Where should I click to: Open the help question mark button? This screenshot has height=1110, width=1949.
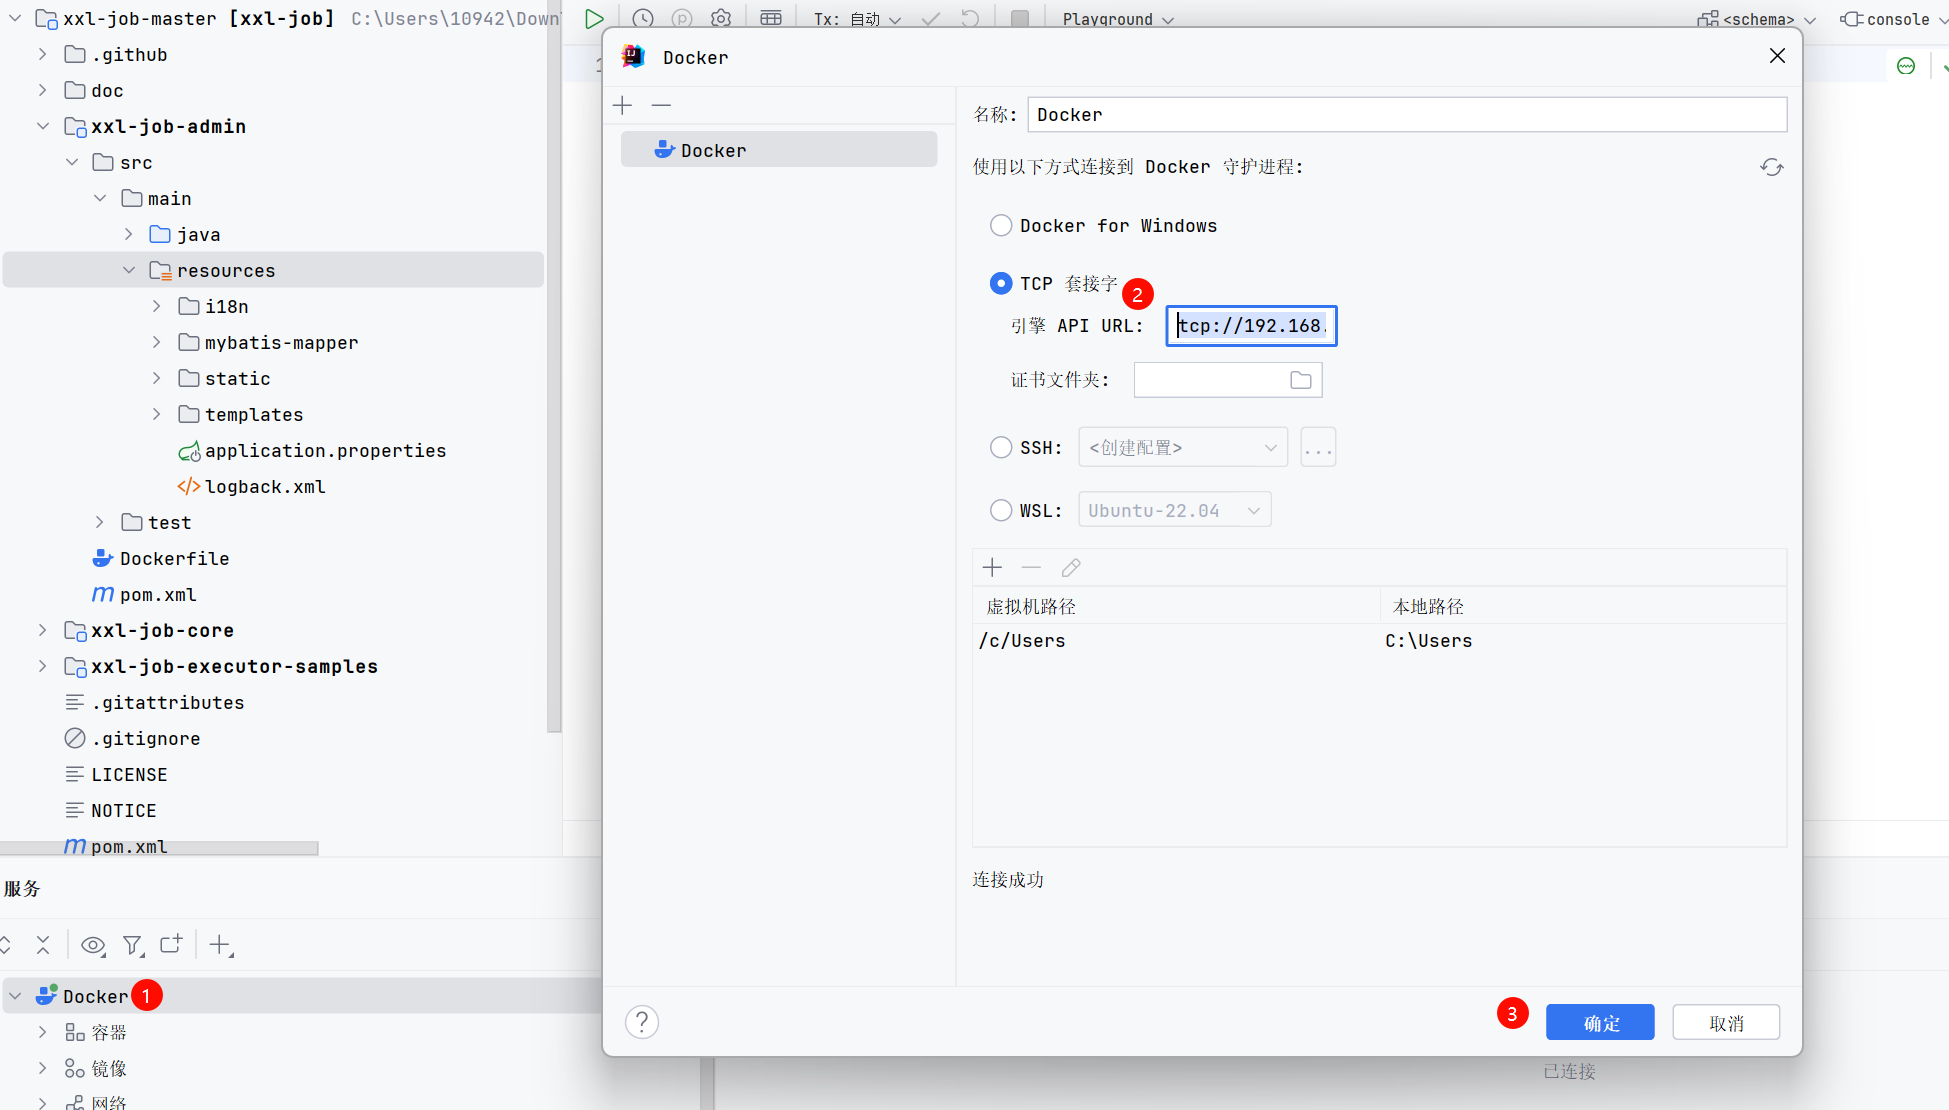[x=642, y=1022]
